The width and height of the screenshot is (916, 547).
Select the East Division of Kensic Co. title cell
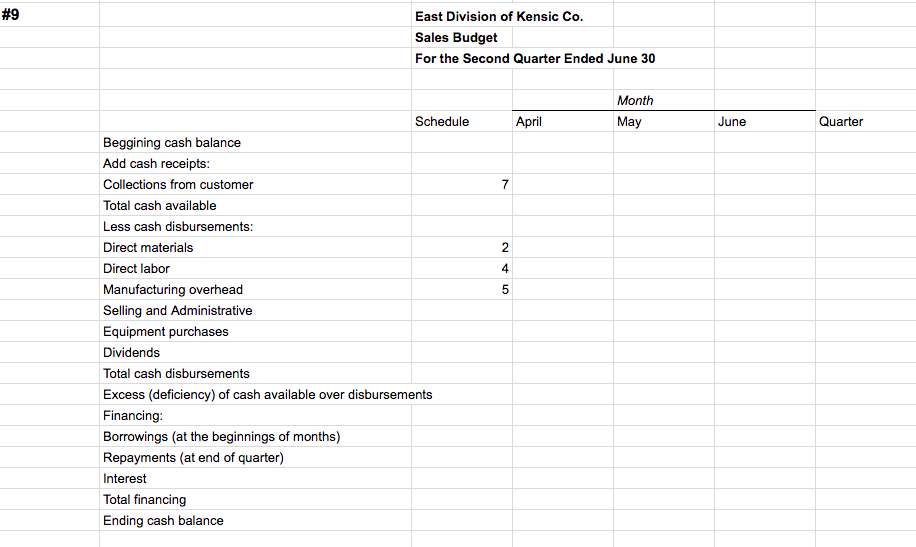coord(499,17)
